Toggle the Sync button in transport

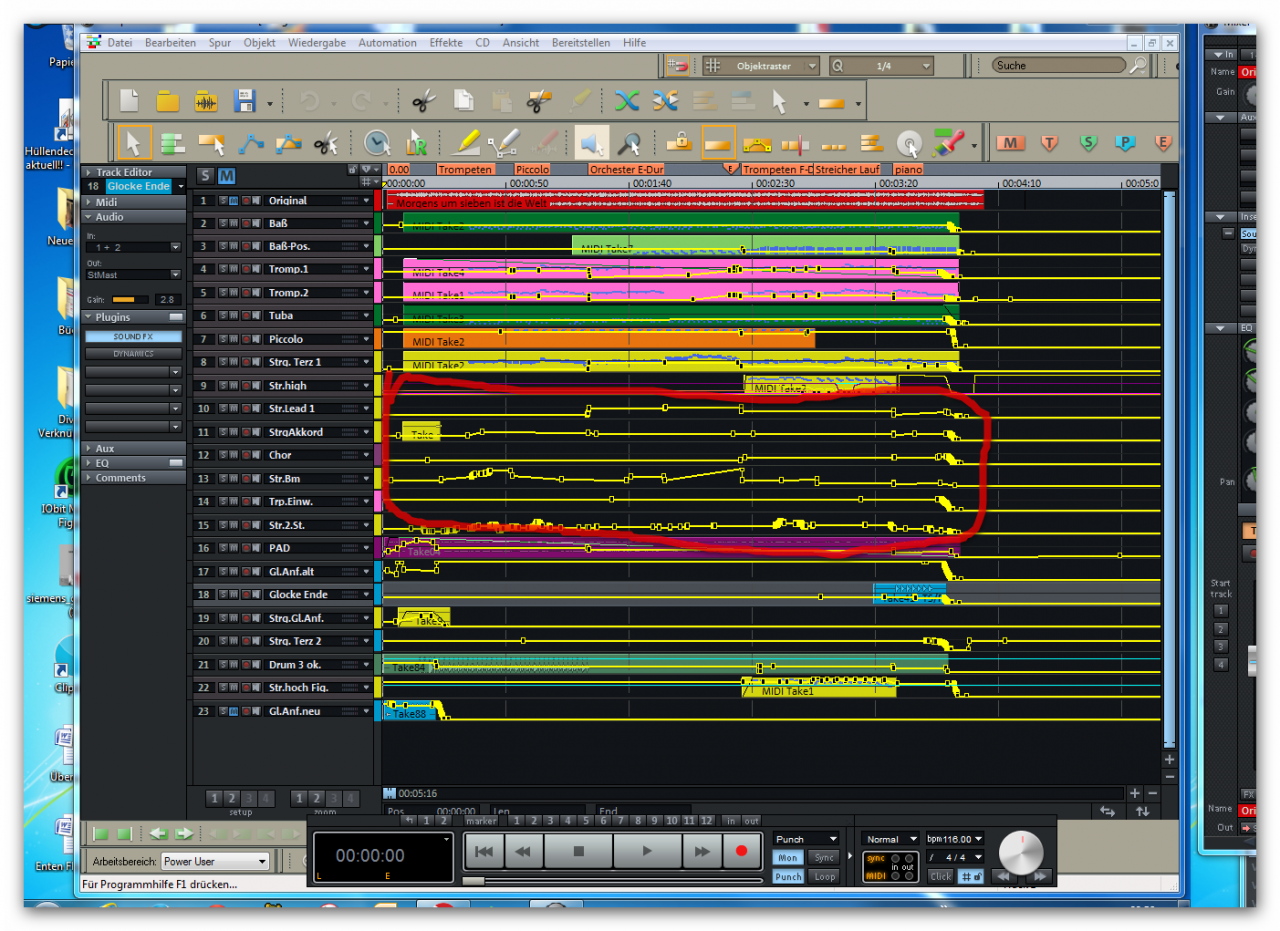point(824,858)
